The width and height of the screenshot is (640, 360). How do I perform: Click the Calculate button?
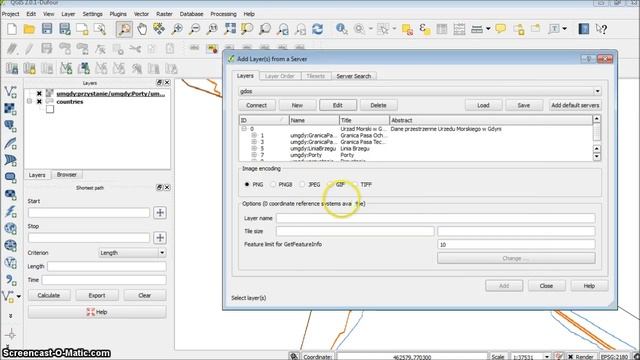pyautogui.click(x=49, y=295)
